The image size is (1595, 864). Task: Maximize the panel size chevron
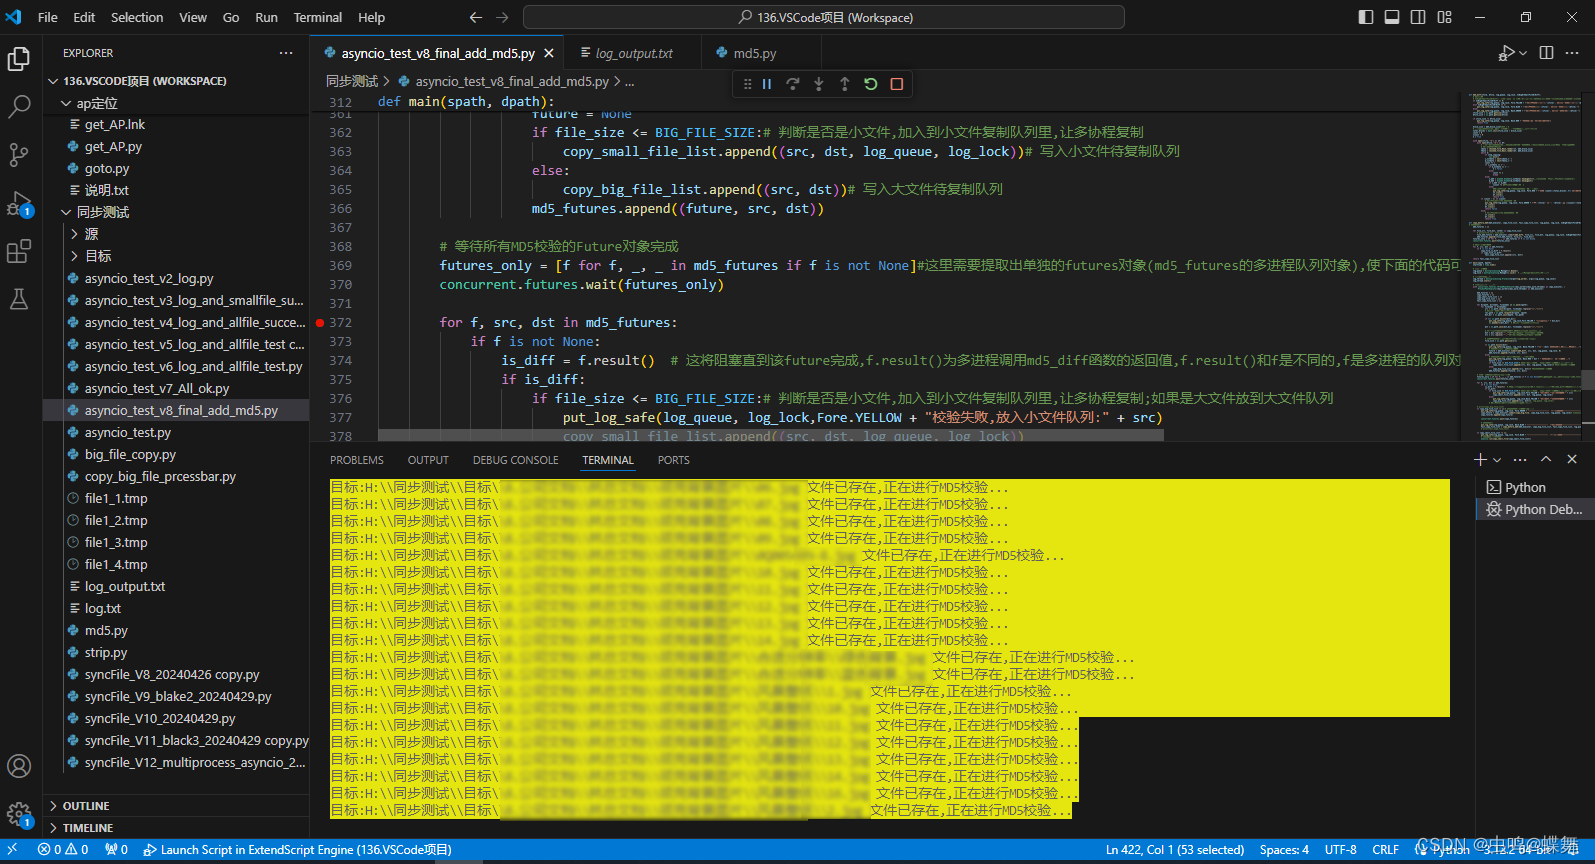coord(1546,459)
